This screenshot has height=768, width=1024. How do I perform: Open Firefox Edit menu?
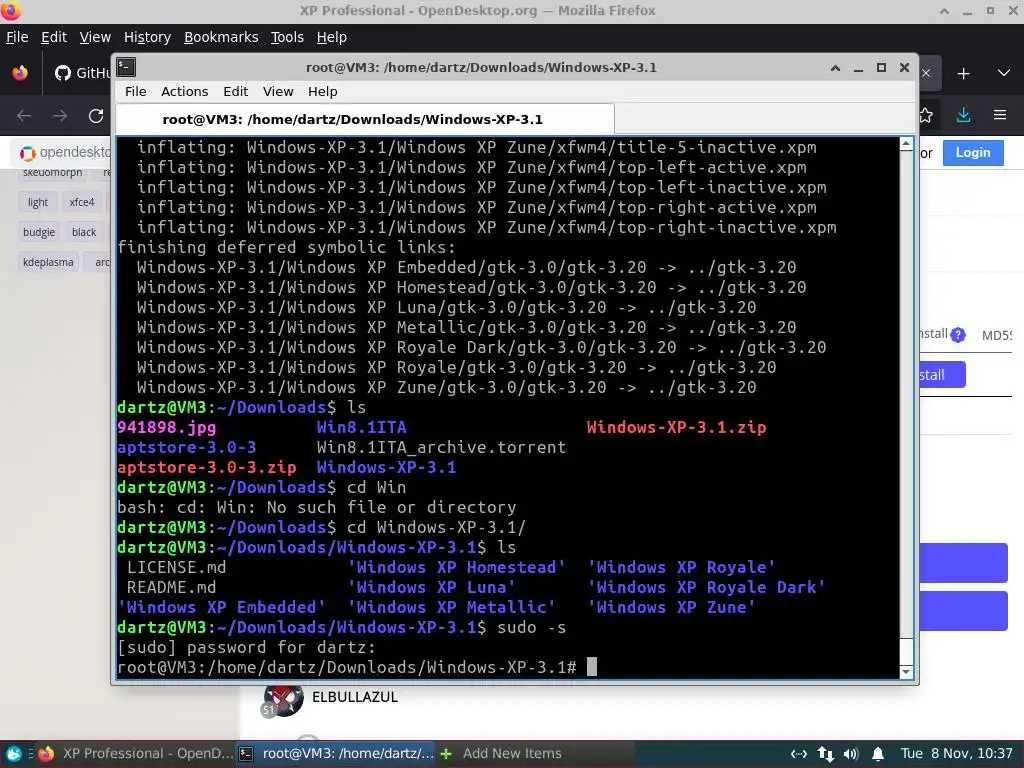coord(54,37)
